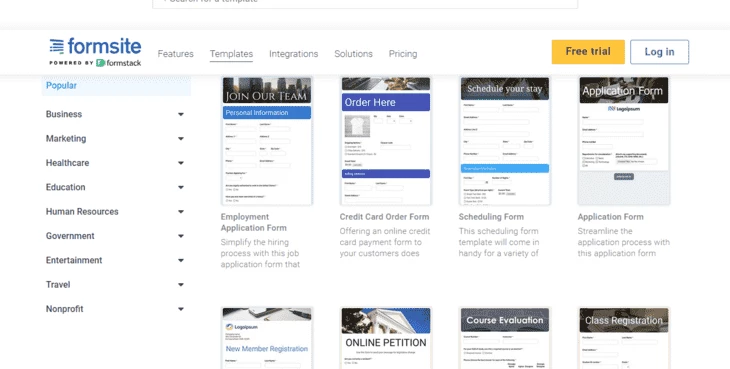
Task: Open the Online Petition template thumbnail
Action: (385, 338)
